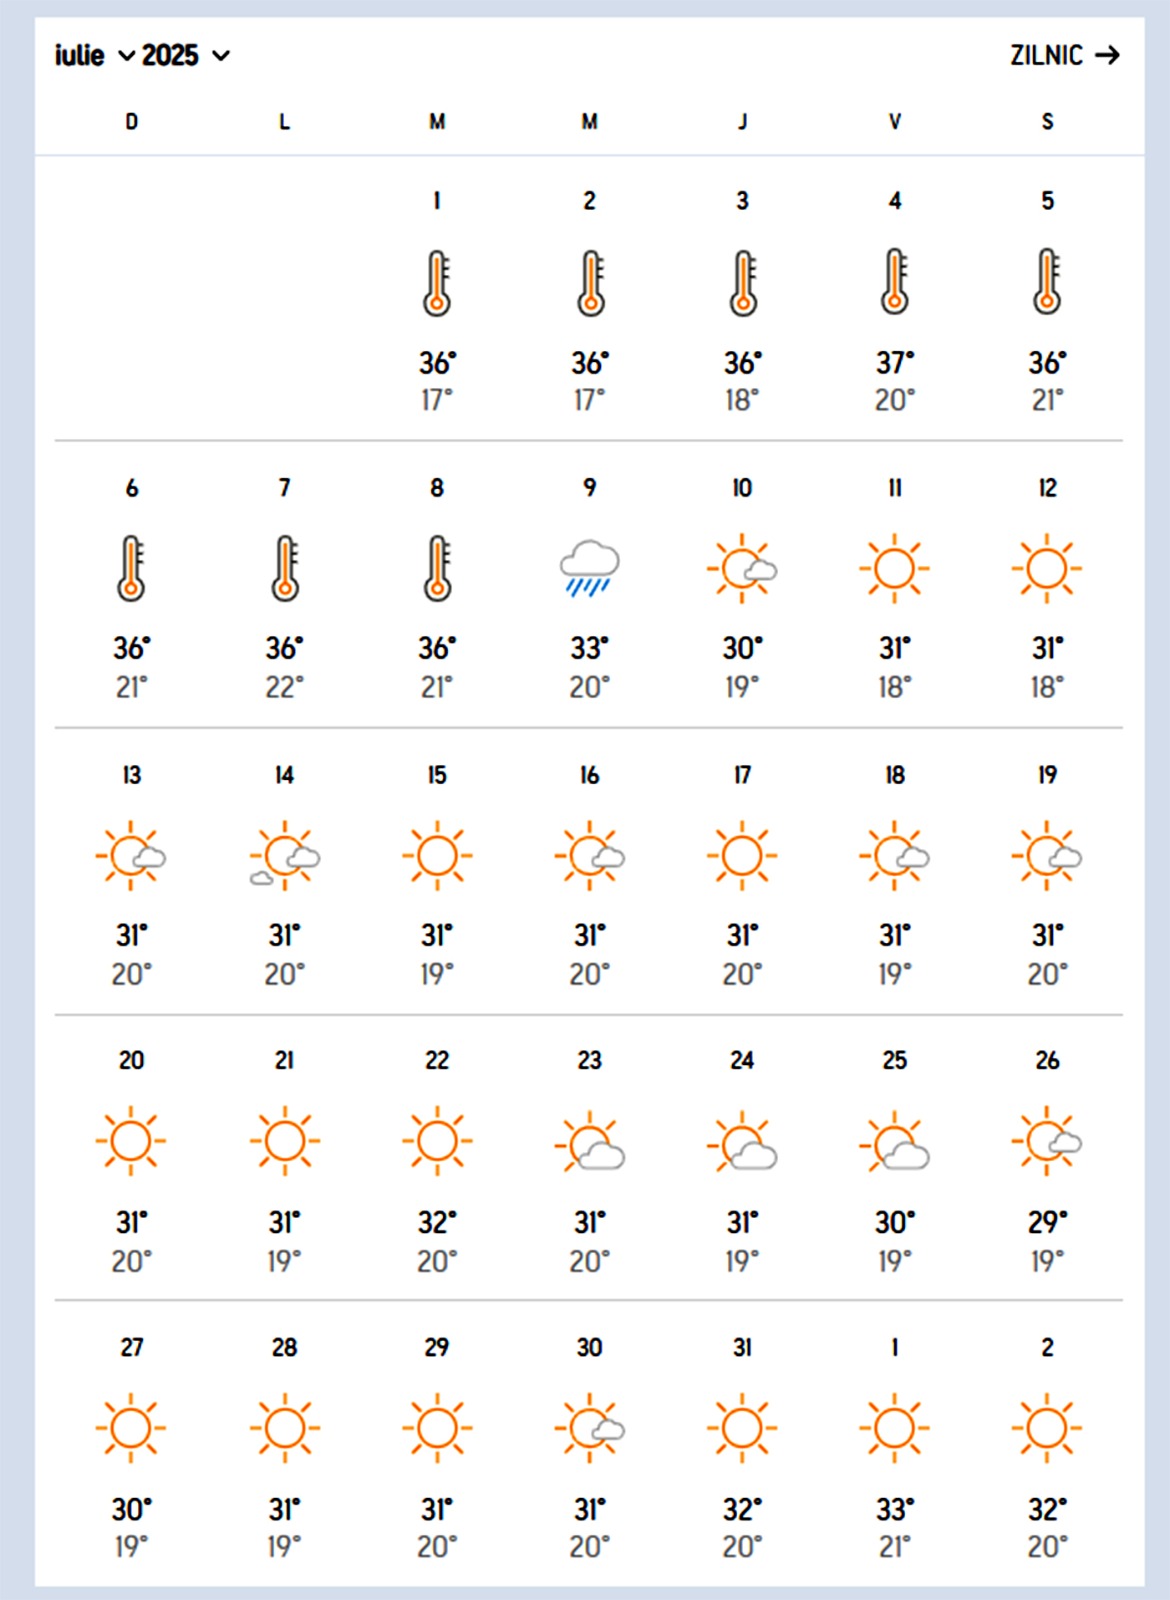
Task: Click the mostly cloudy icon on July 24
Action: 742,1142
